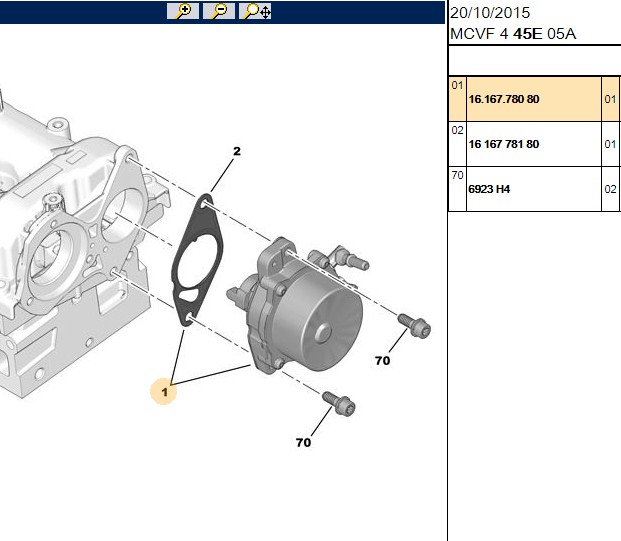Click quantity 02 in the 6923 H4 row
This screenshot has height=541, width=621.
click(610, 189)
